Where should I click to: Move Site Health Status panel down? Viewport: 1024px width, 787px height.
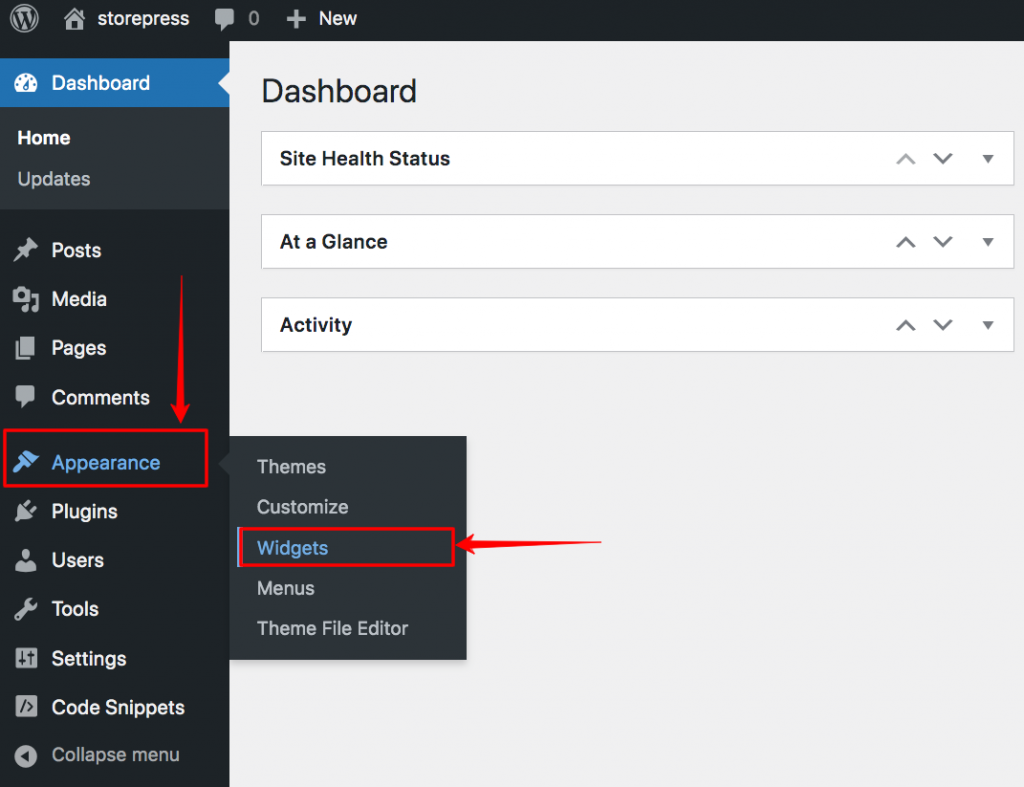(943, 159)
